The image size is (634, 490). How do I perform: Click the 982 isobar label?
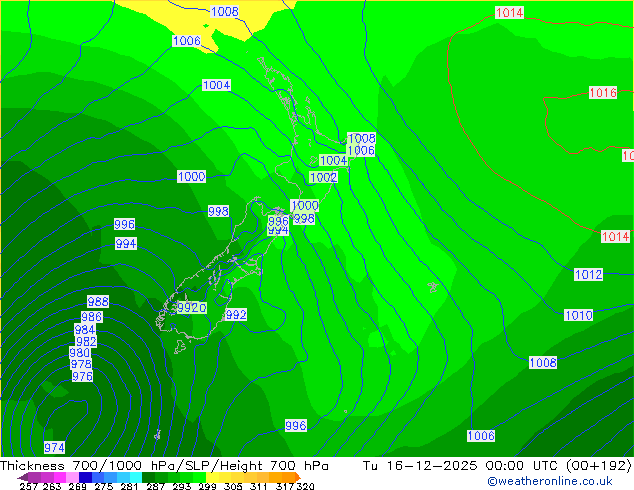[86, 341]
